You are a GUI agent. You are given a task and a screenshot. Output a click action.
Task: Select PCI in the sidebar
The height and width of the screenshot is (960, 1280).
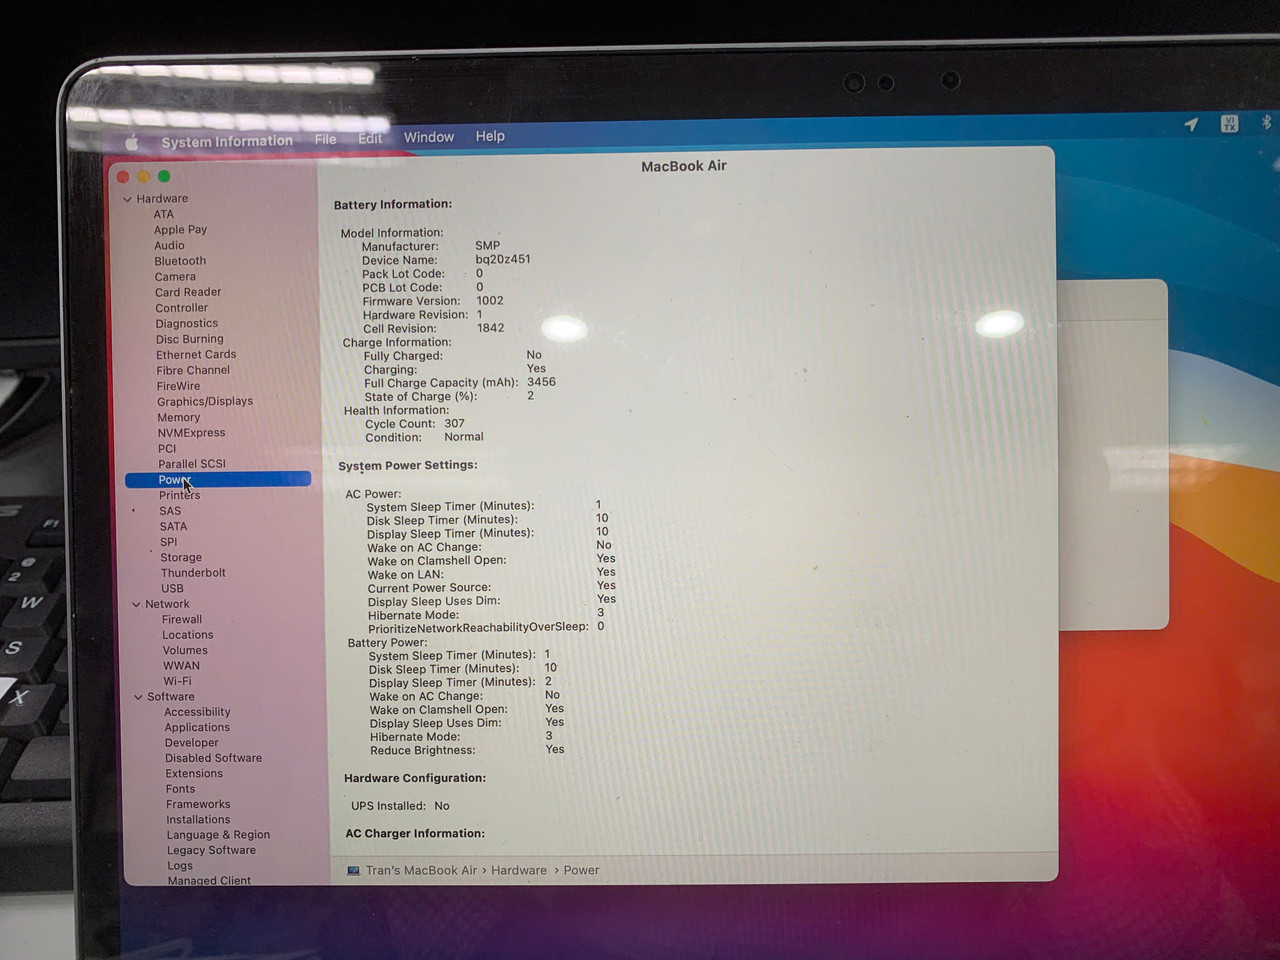(167, 449)
